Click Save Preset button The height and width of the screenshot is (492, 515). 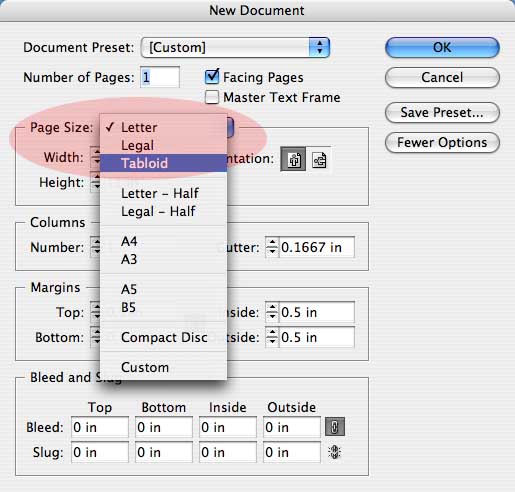click(x=442, y=112)
